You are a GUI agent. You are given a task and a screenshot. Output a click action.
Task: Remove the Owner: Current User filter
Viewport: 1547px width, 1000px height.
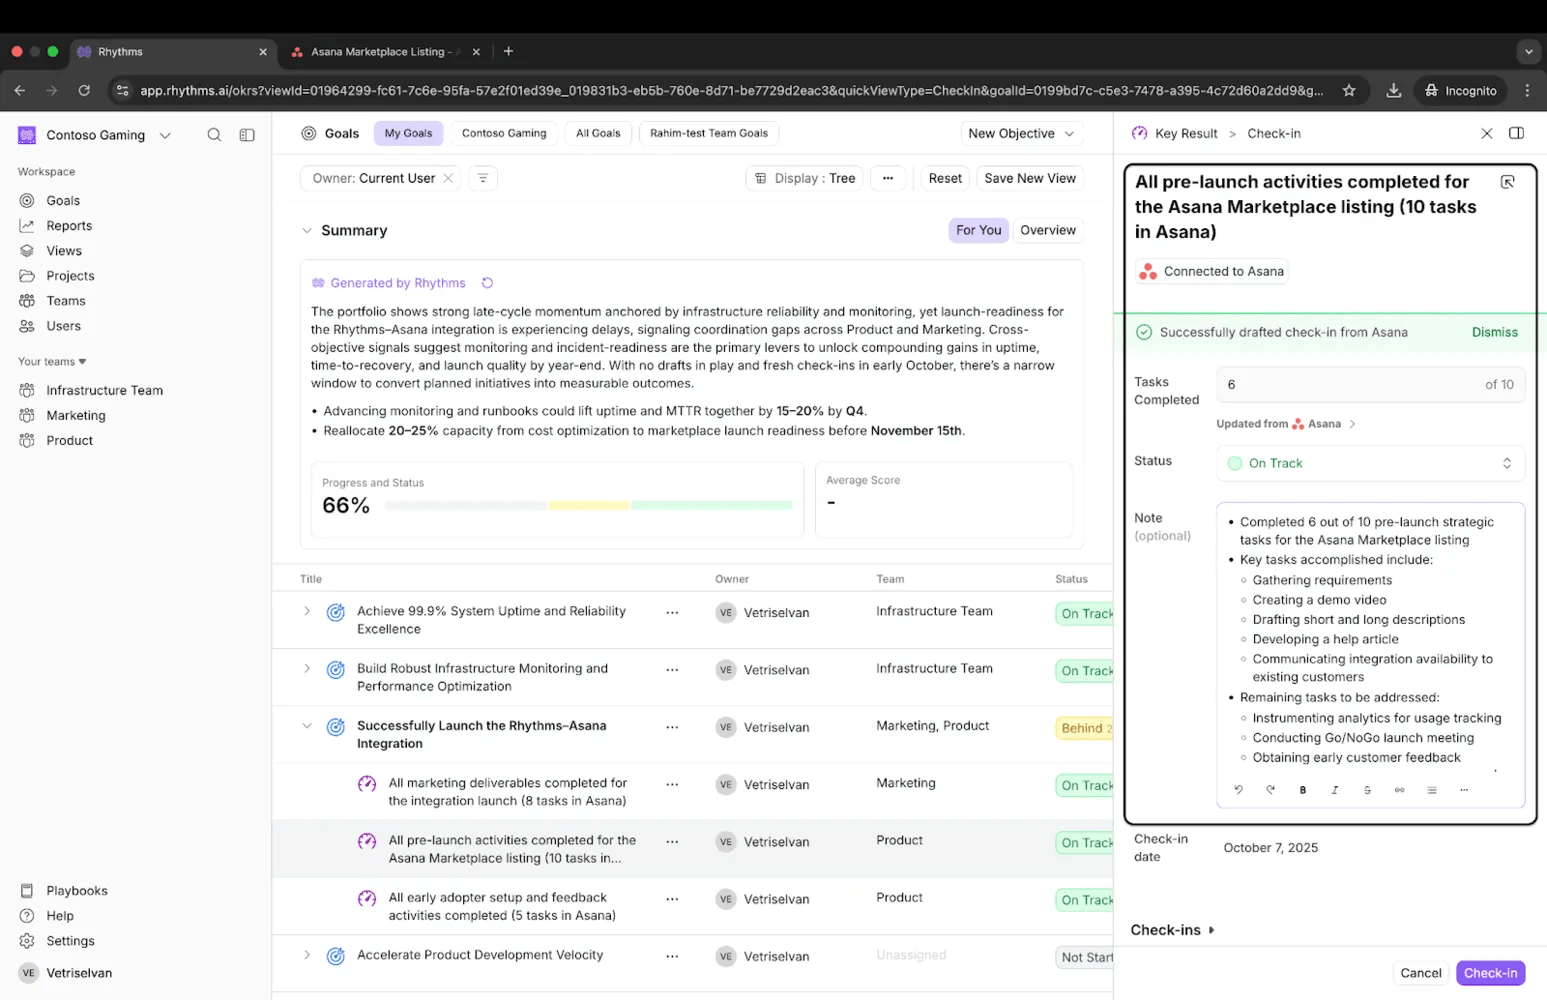tap(448, 178)
